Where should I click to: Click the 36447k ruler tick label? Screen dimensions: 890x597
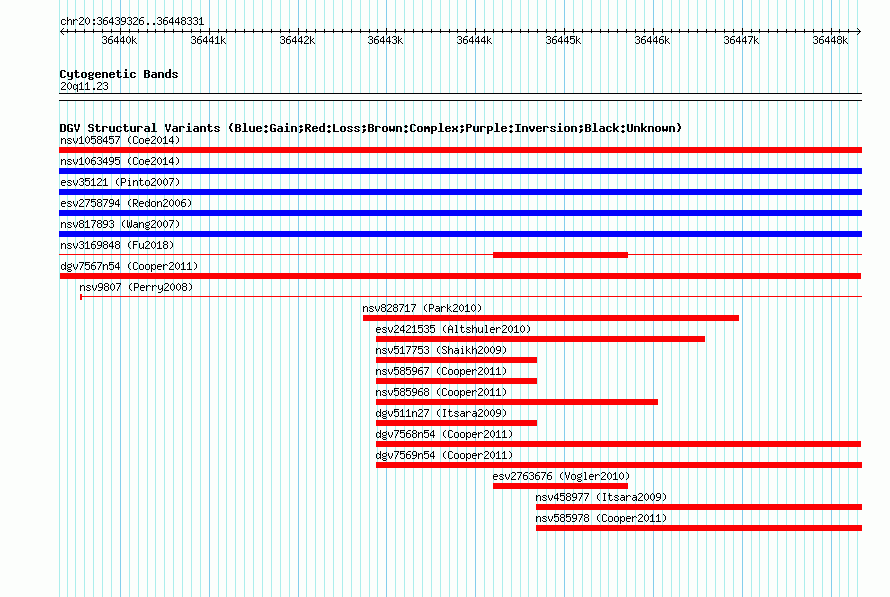pos(741,40)
